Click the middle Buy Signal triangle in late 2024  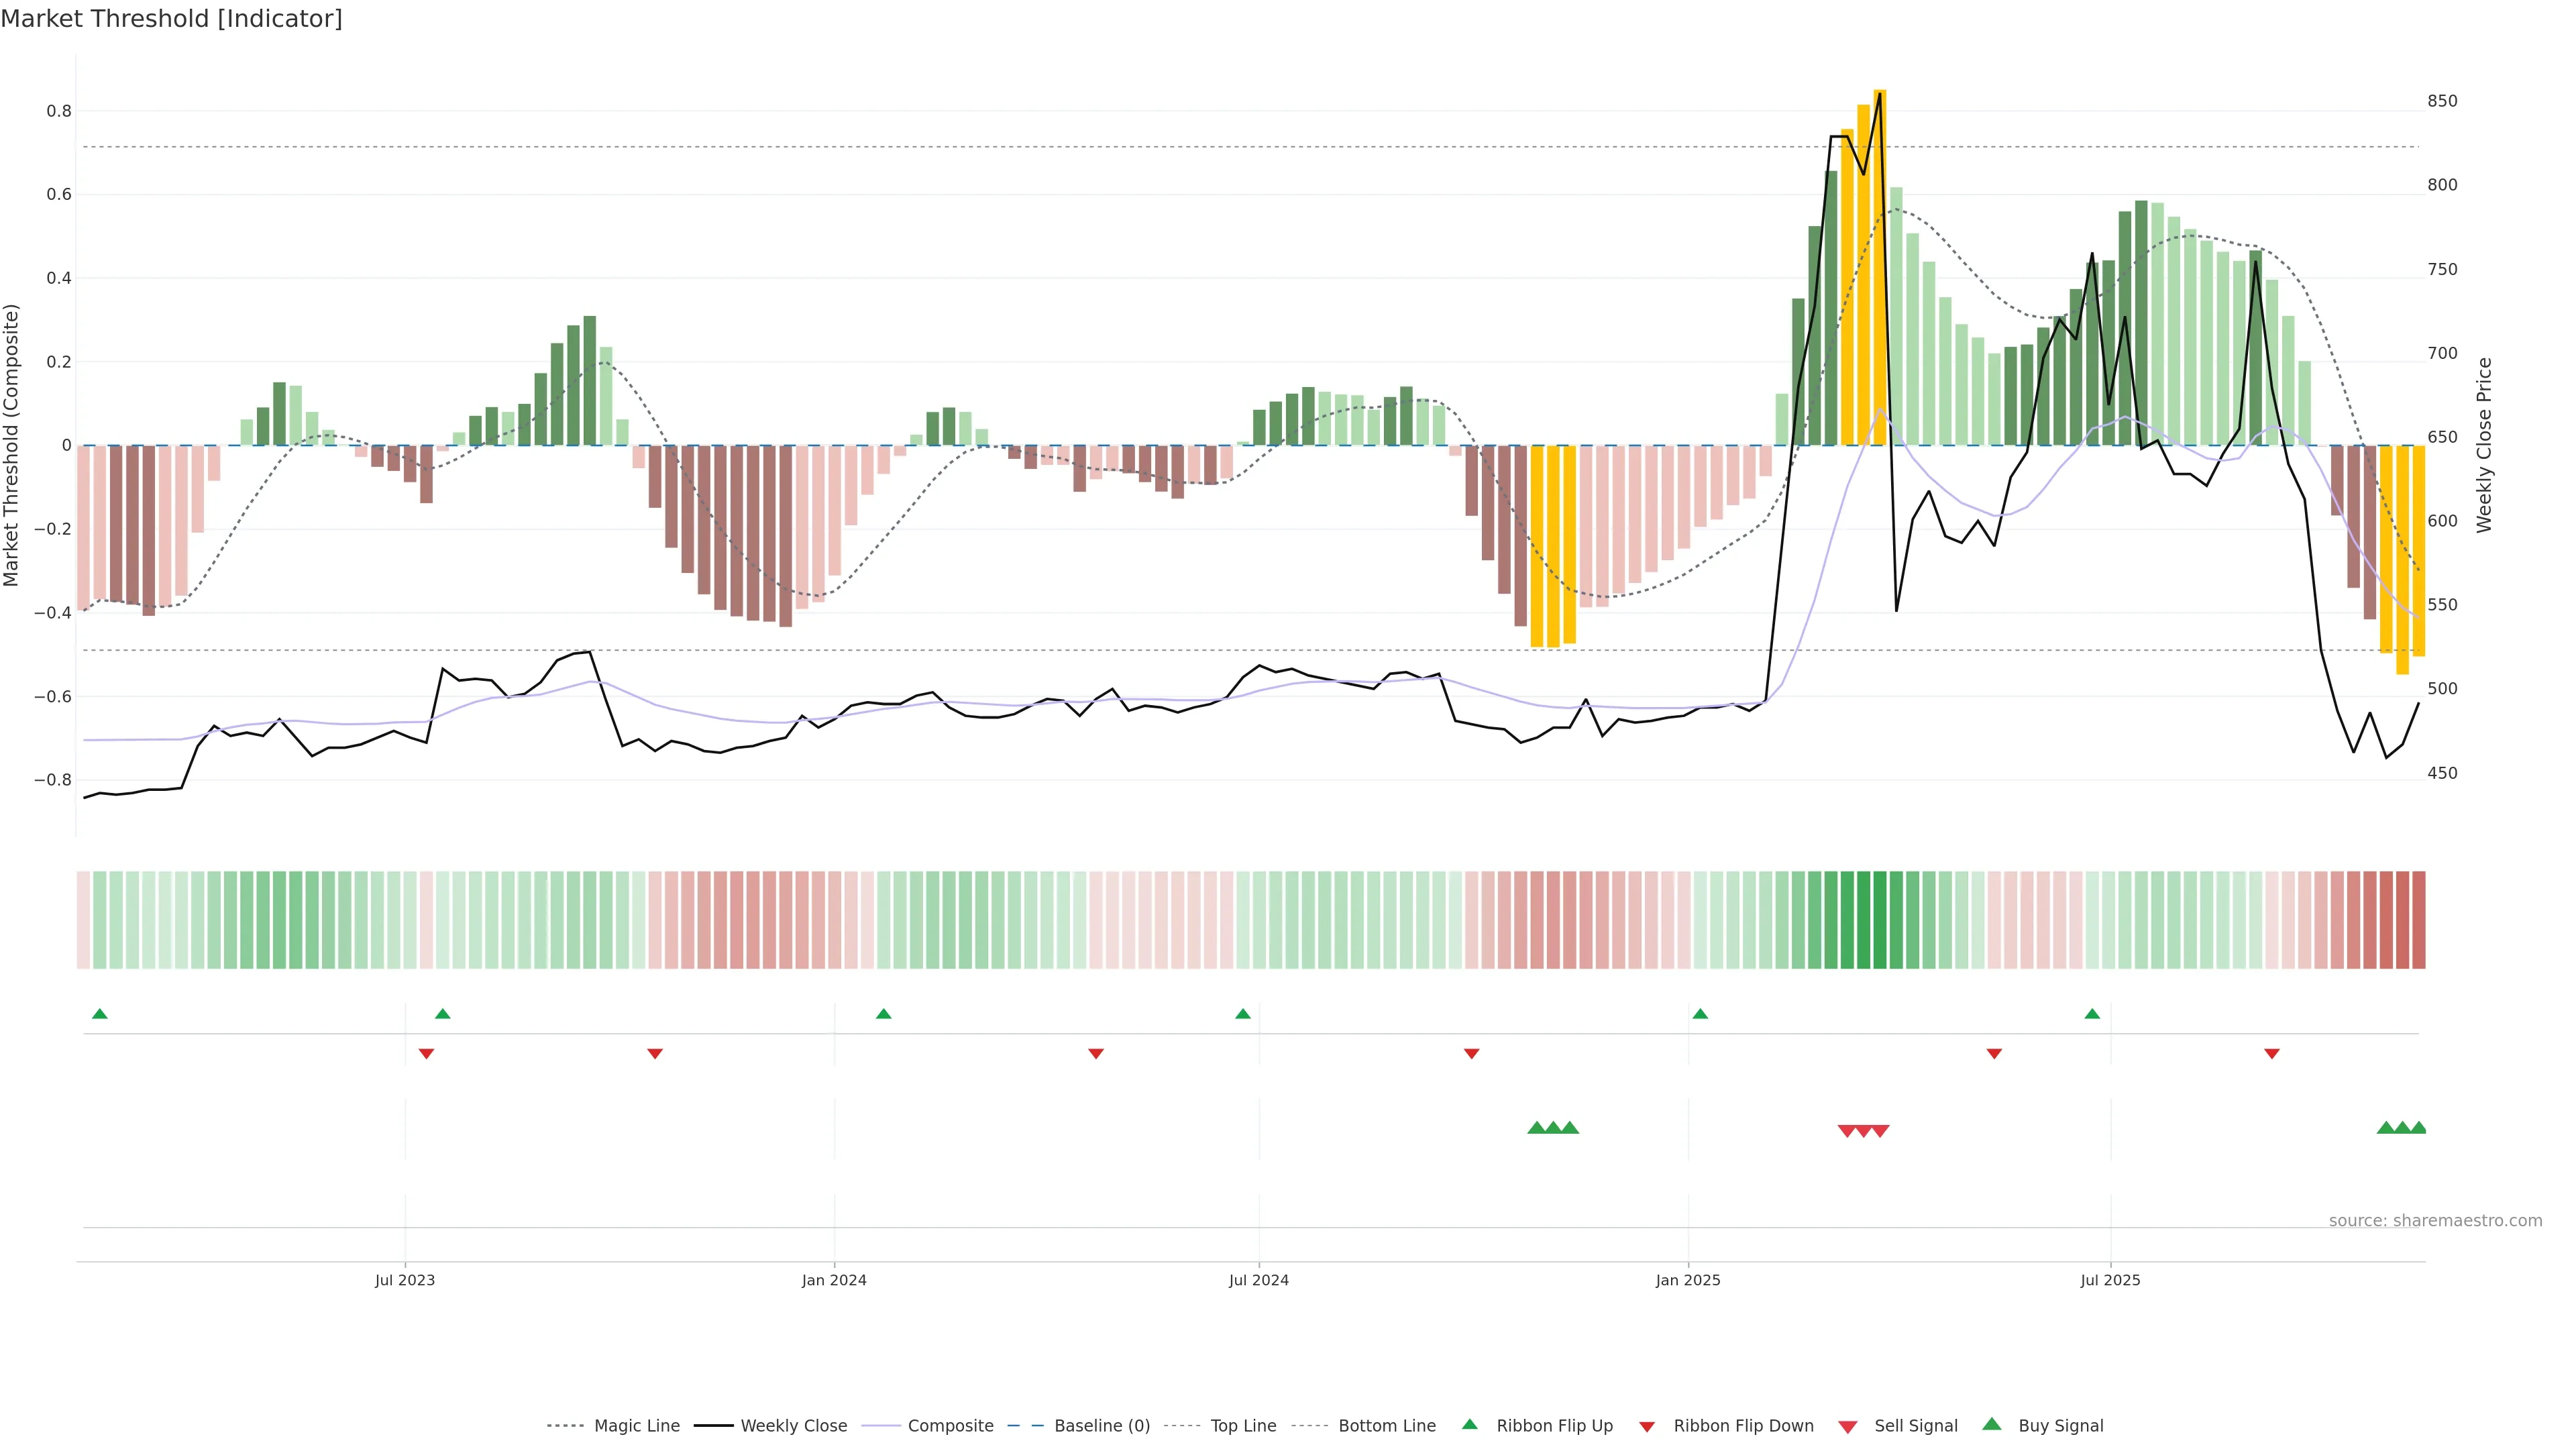(x=1553, y=1128)
